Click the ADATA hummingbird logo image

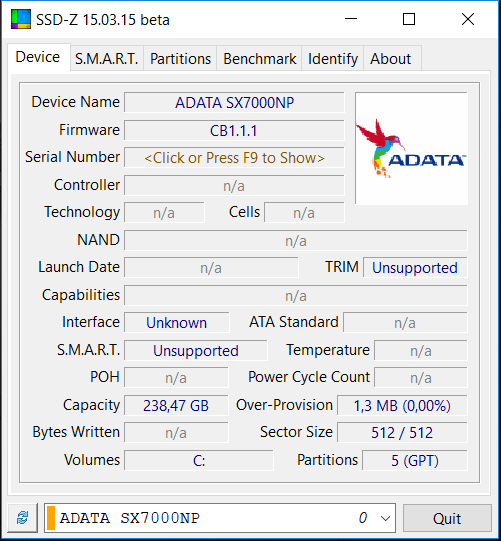click(x=411, y=148)
